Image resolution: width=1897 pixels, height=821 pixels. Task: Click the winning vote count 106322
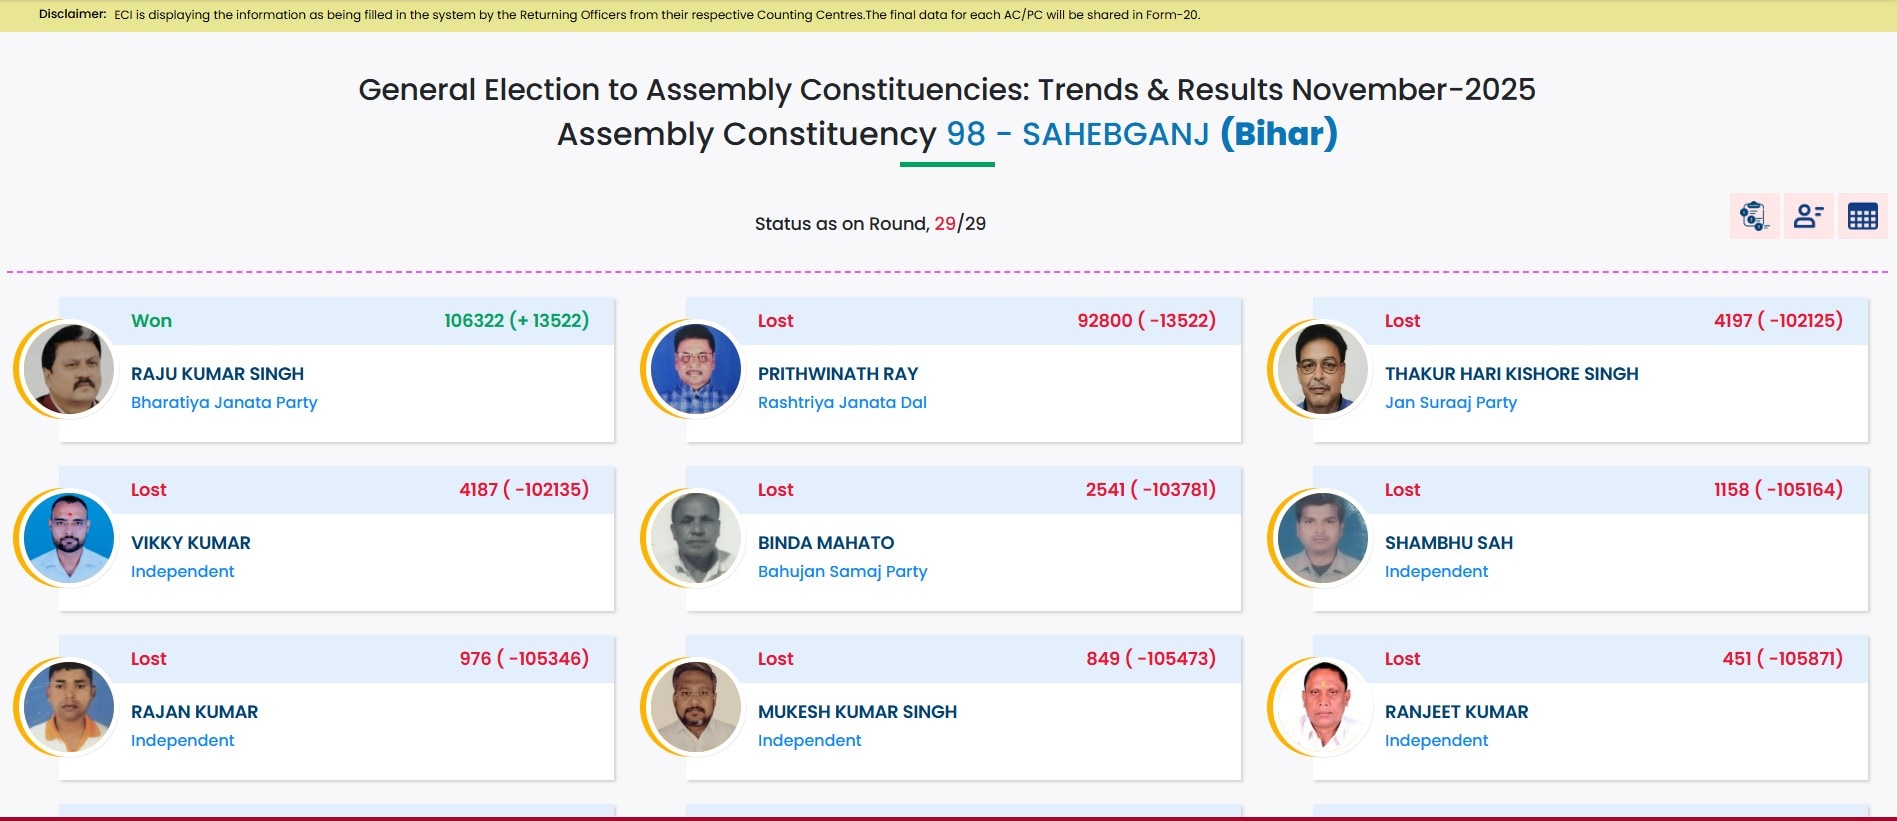(474, 321)
